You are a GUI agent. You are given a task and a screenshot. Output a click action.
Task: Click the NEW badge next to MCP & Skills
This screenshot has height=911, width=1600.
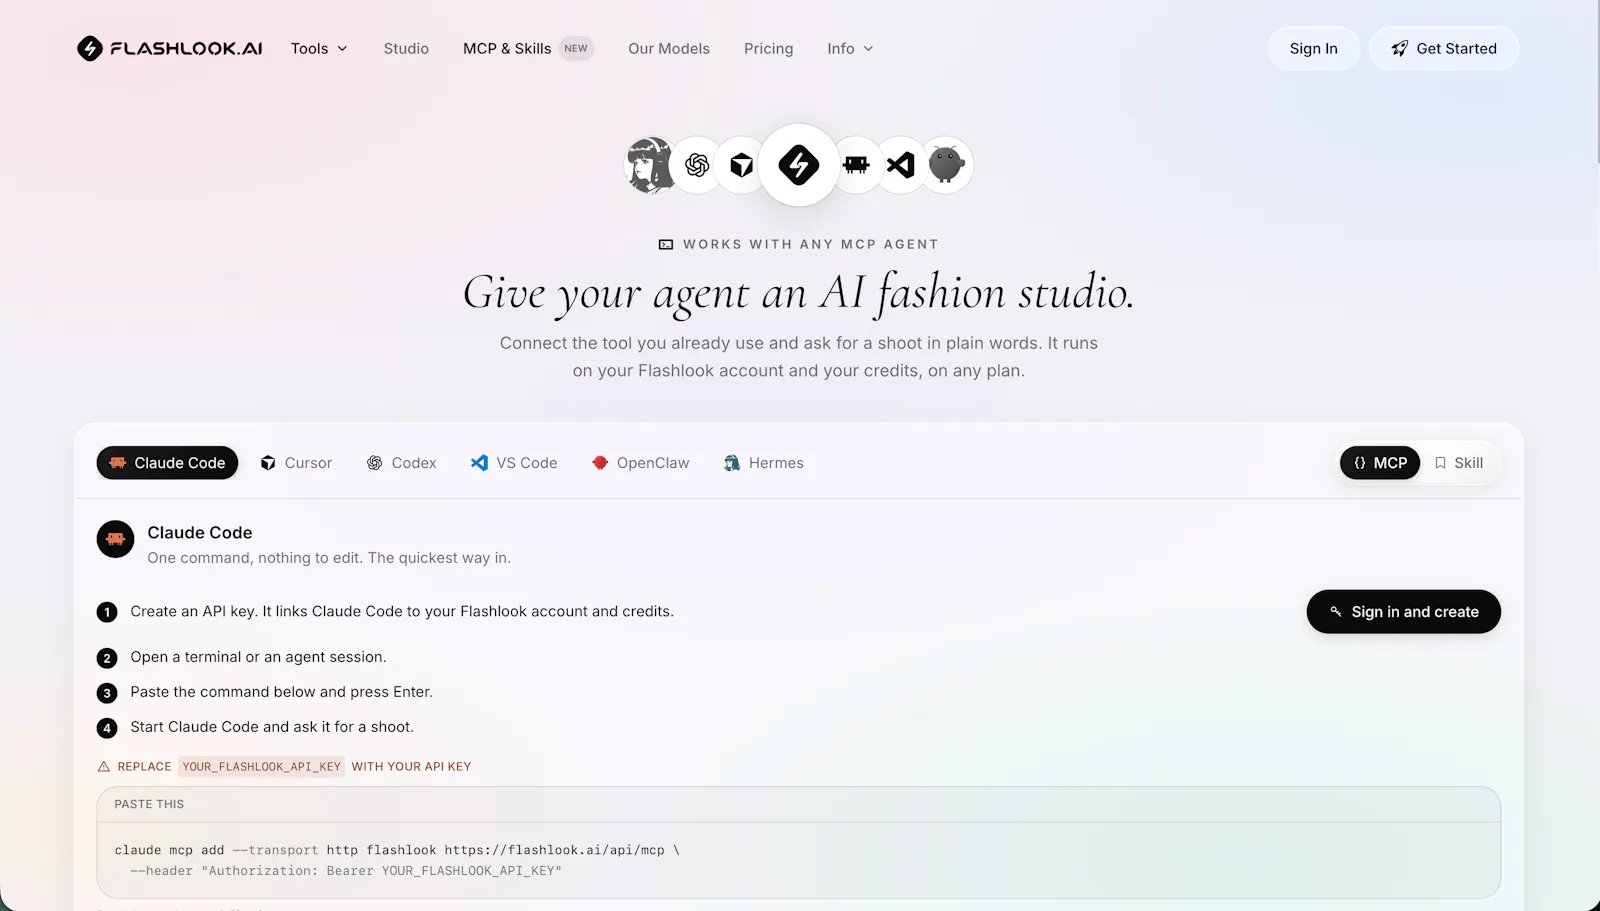pos(576,48)
